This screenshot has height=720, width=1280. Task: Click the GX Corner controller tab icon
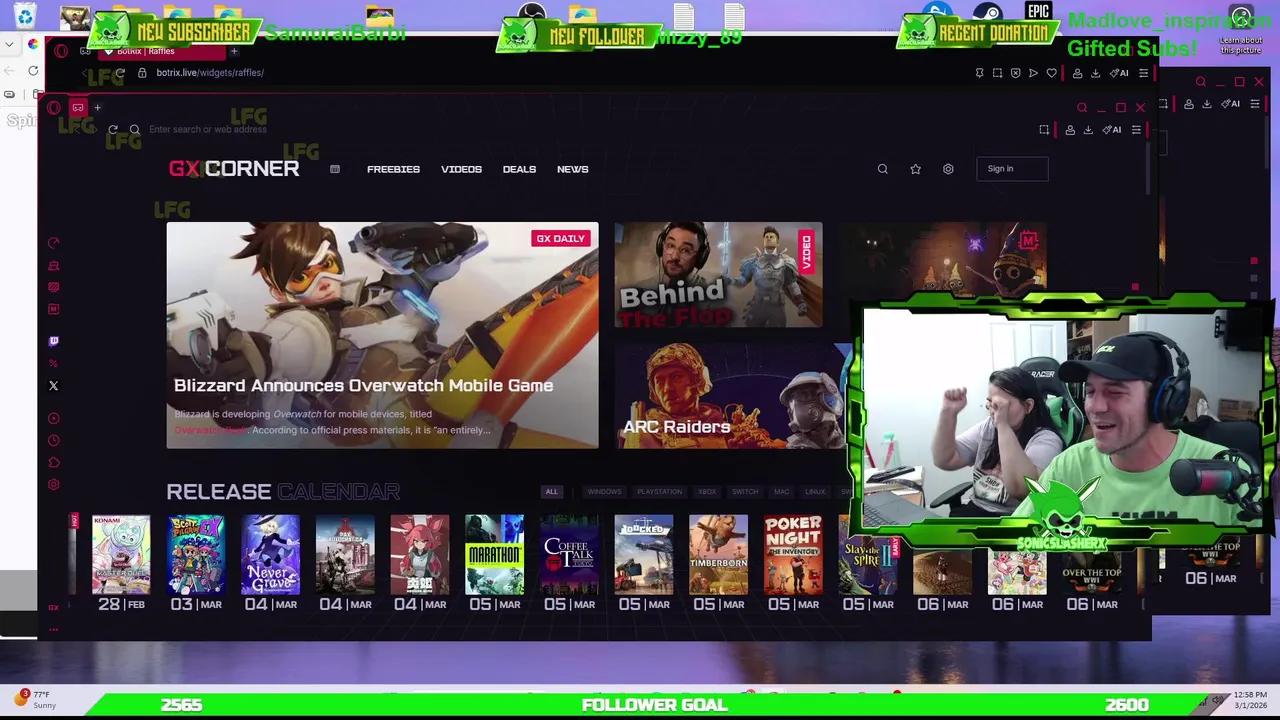[x=77, y=108]
